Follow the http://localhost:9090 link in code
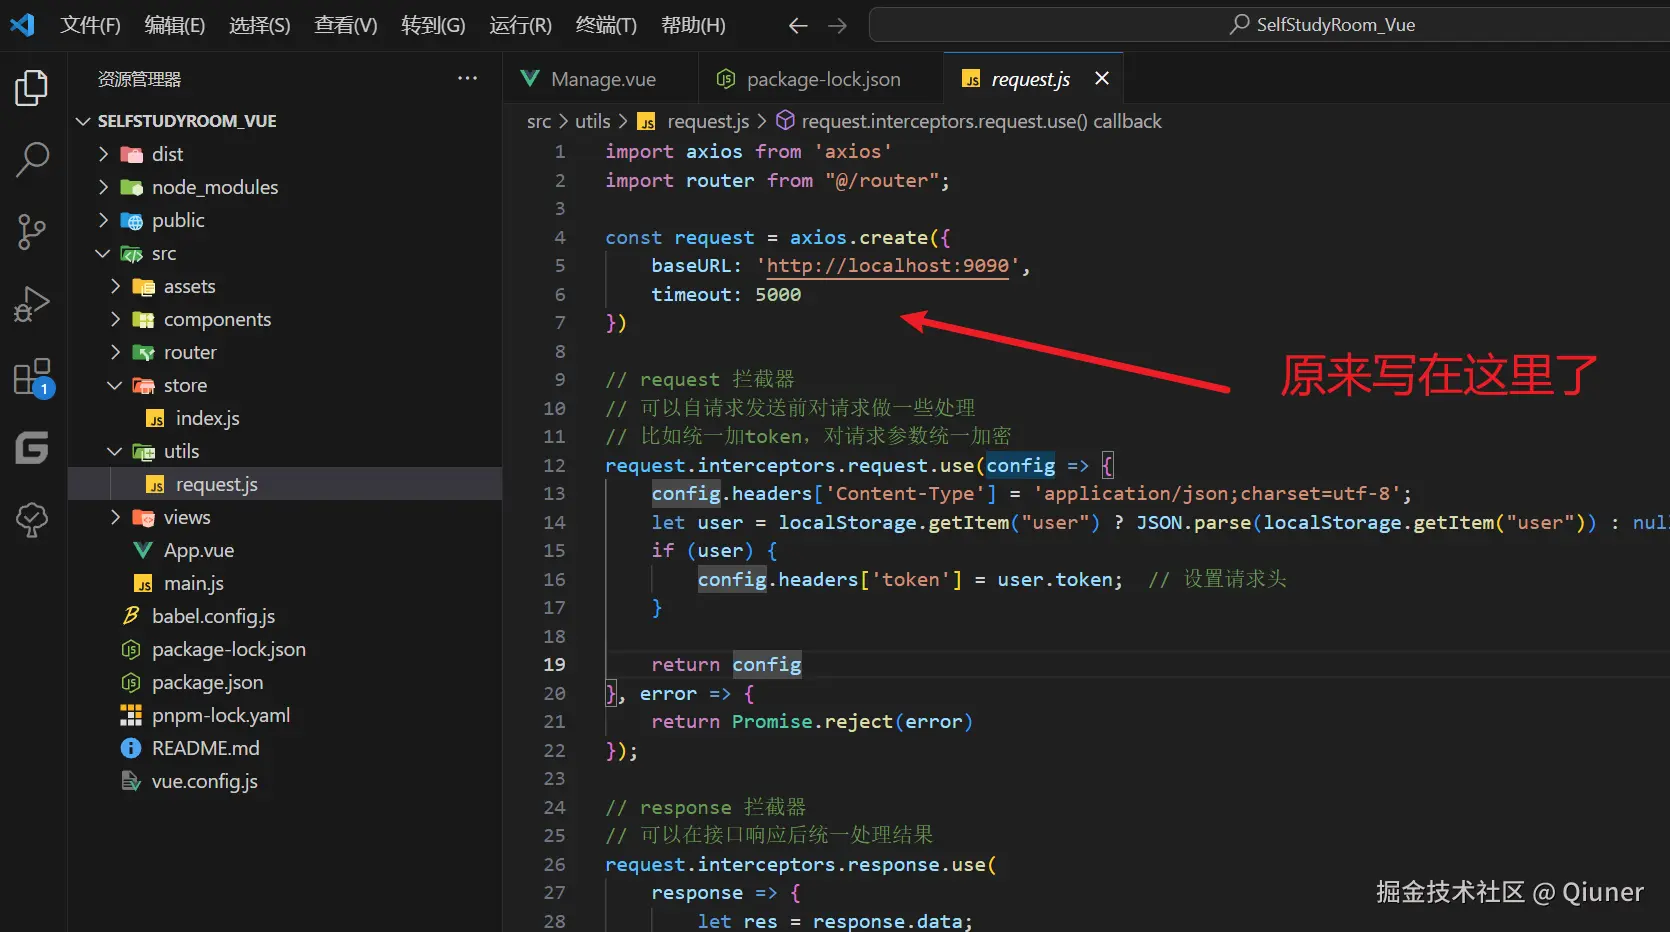 tap(887, 266)
